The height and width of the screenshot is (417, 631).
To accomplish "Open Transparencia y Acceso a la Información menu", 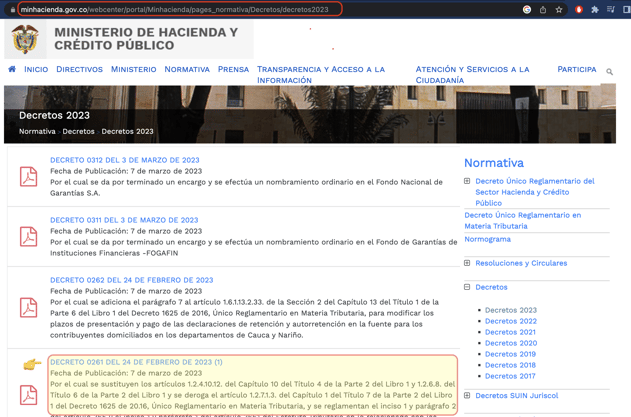I will (x=321, y=74).
